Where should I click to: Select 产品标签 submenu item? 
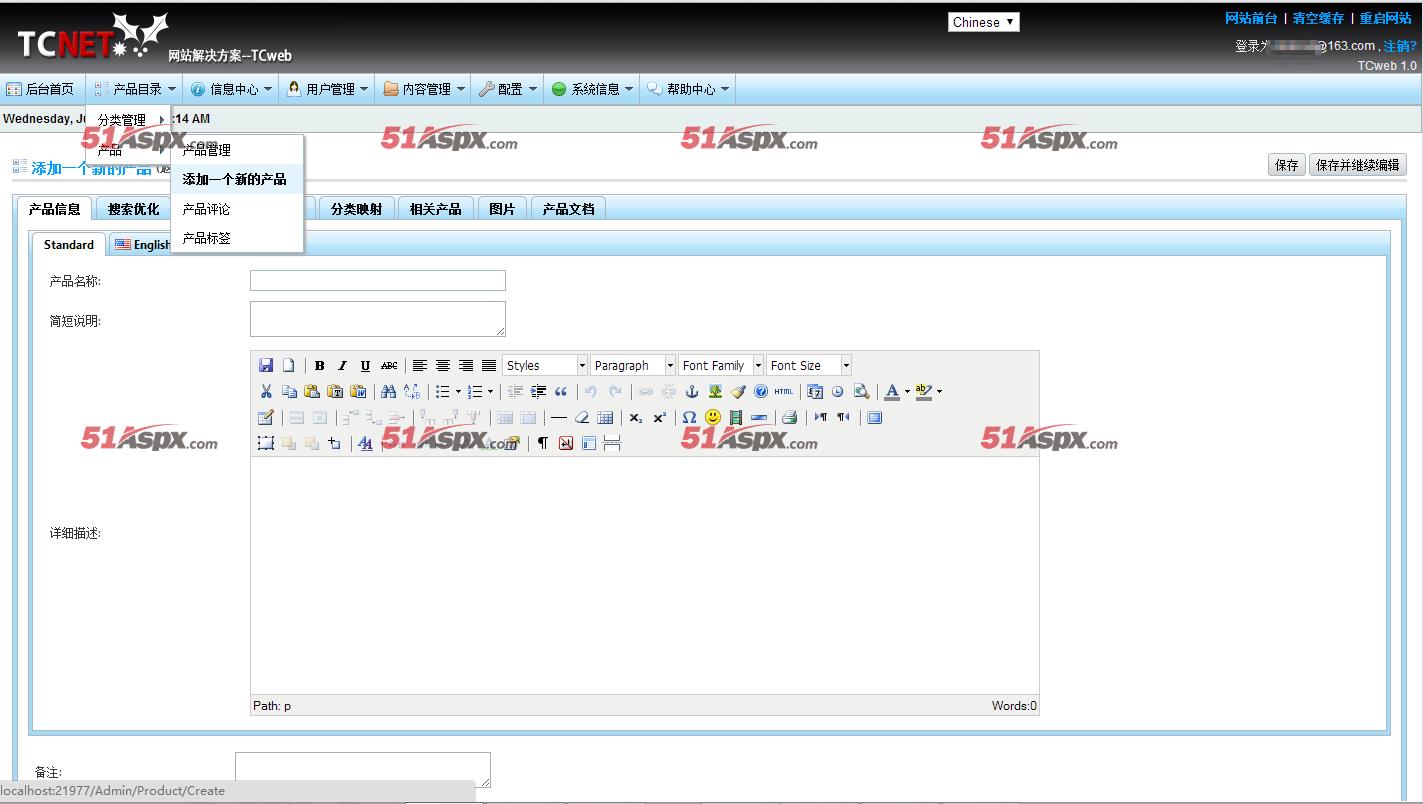pyautogui.click(x=237, y=238)
